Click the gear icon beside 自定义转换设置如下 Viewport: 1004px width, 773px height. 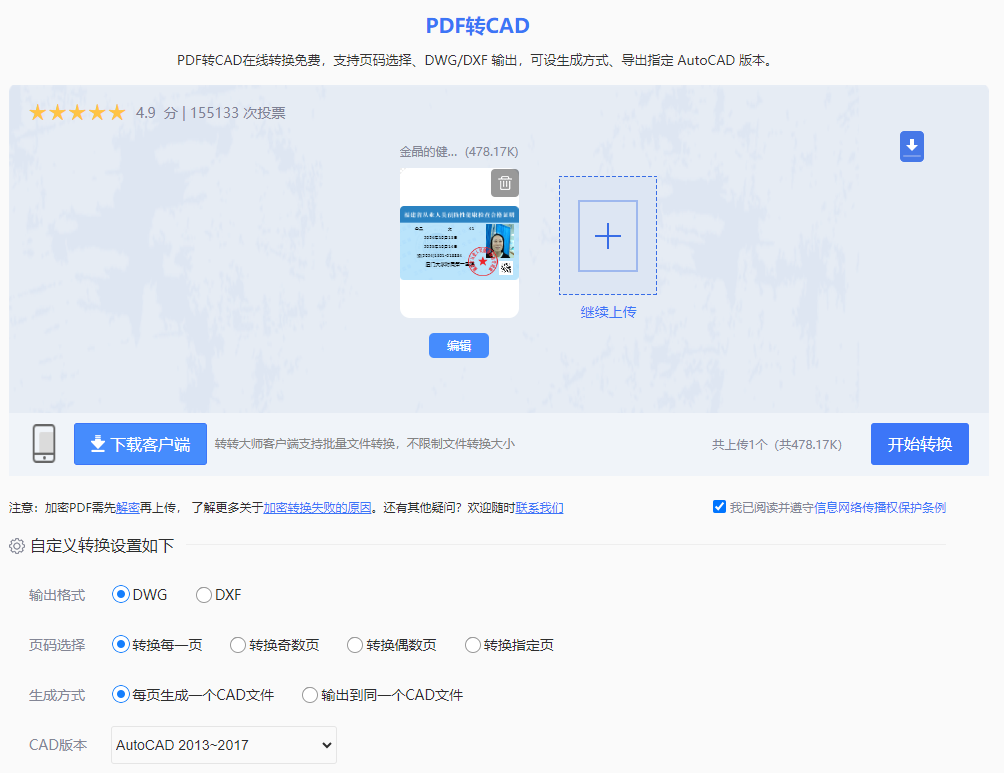click(15, 544)
